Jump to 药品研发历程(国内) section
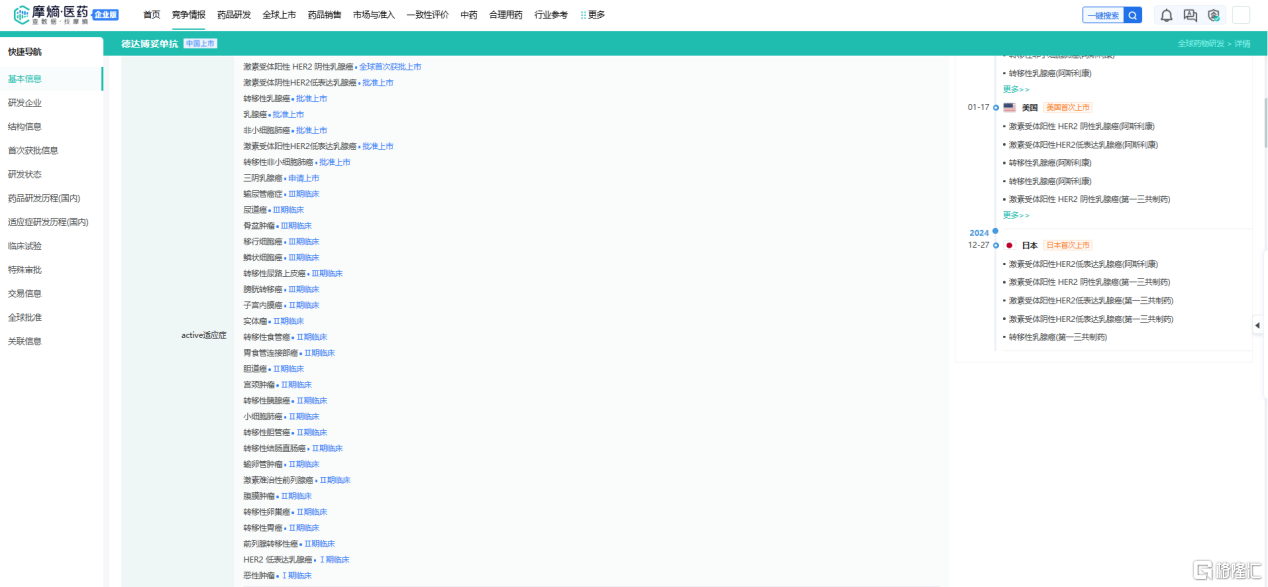Screen dimensions: 1268x587 pyautogui.click(x=44, y=198)
